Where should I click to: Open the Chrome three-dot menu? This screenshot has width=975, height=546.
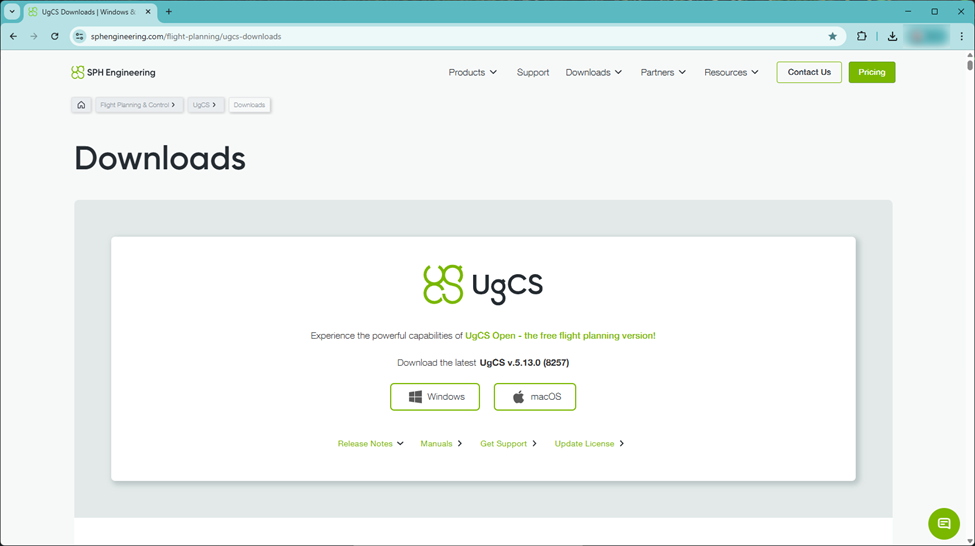[961, 36]
